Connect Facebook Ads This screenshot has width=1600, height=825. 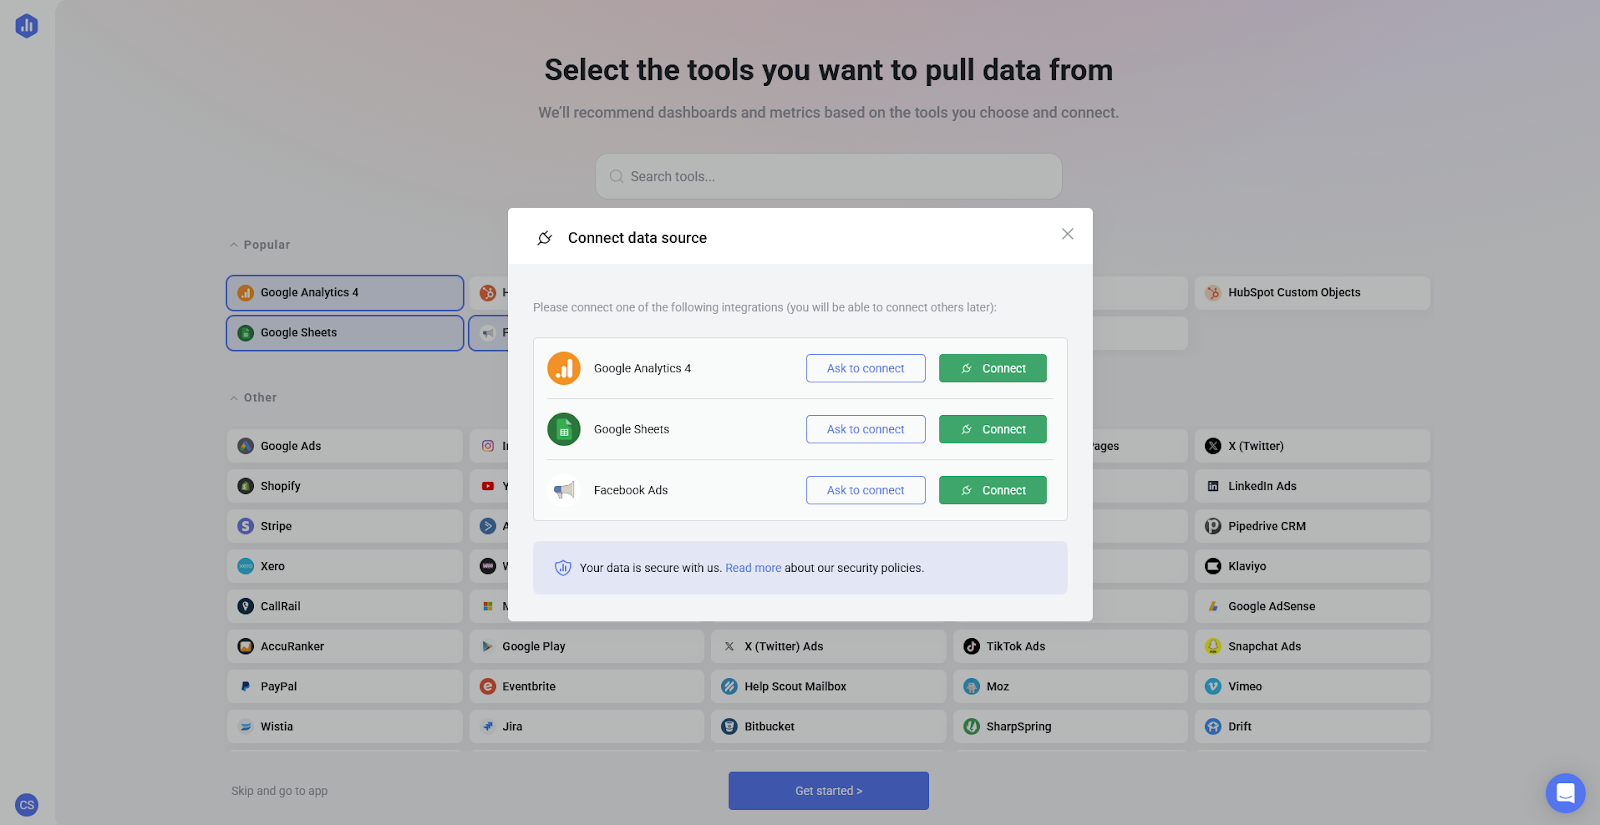pyautogui.click(x=993, y=490)
